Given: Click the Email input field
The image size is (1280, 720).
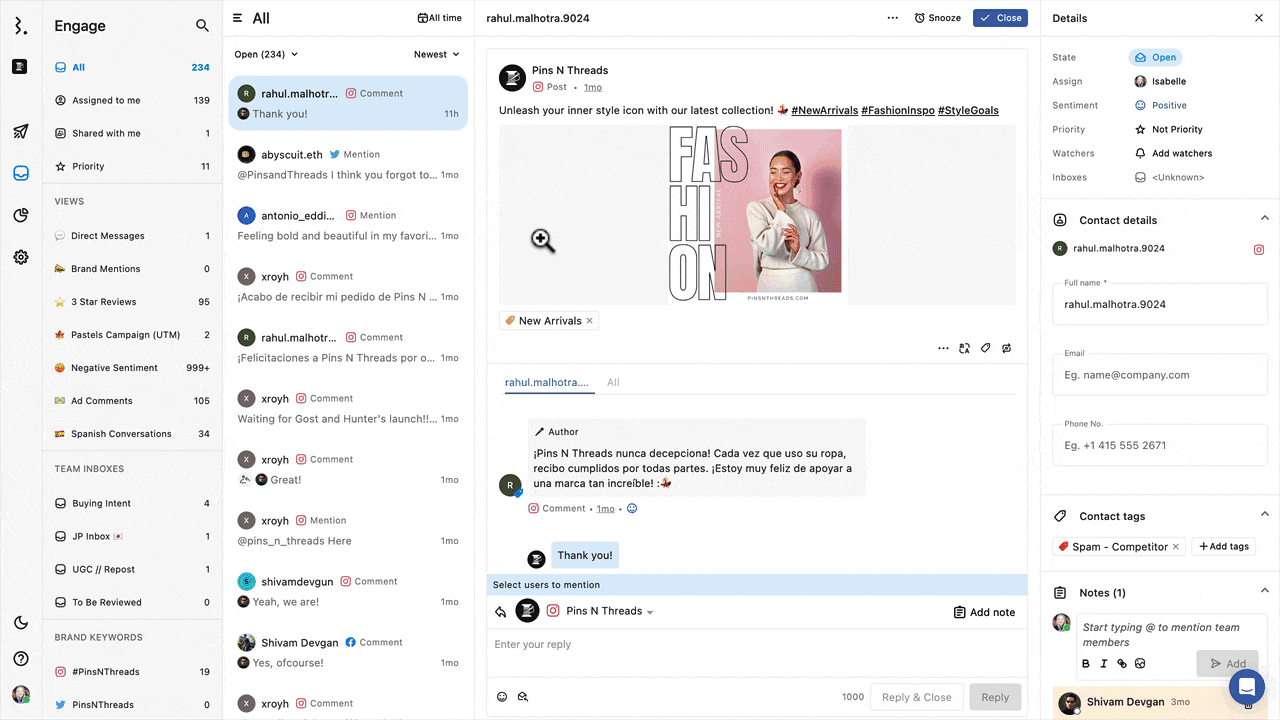Looking at the screenshot, I should (1159, 375).
